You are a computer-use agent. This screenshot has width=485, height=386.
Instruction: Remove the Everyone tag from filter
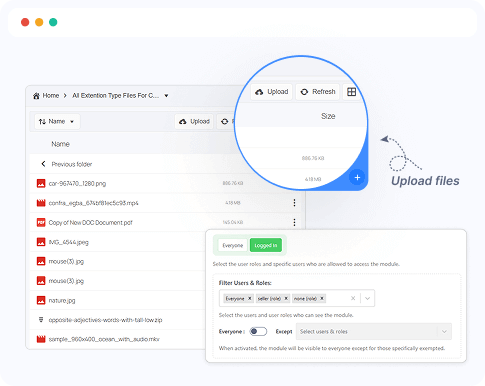pos(249,298)
